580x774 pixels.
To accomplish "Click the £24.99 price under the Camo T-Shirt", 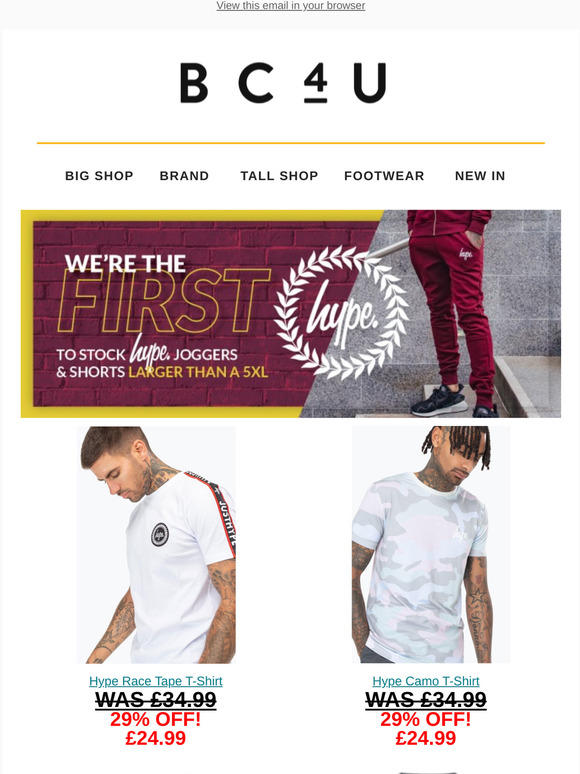I will tap(425, 738).
